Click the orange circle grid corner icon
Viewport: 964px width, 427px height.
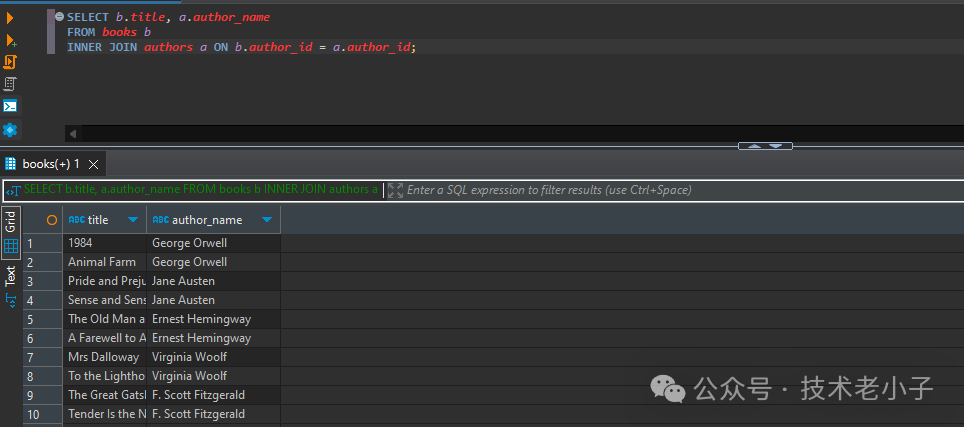(x=52, y=220)
